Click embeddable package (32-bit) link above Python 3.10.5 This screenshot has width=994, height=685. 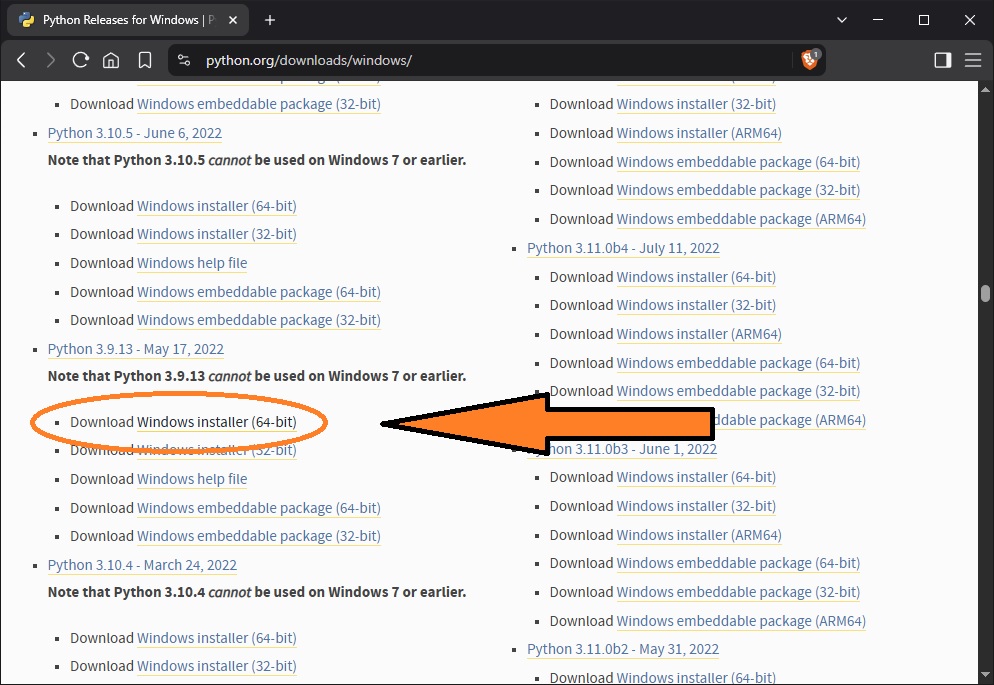(259, 104)
